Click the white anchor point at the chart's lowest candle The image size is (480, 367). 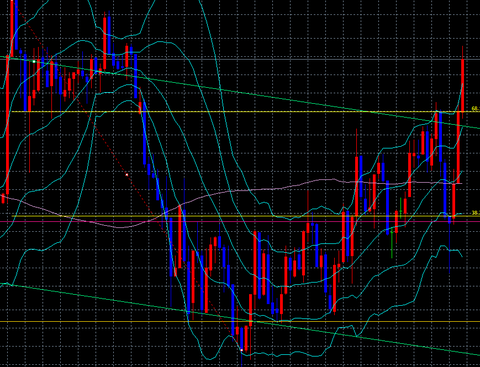pyautogui.click(x=242, y=350)
